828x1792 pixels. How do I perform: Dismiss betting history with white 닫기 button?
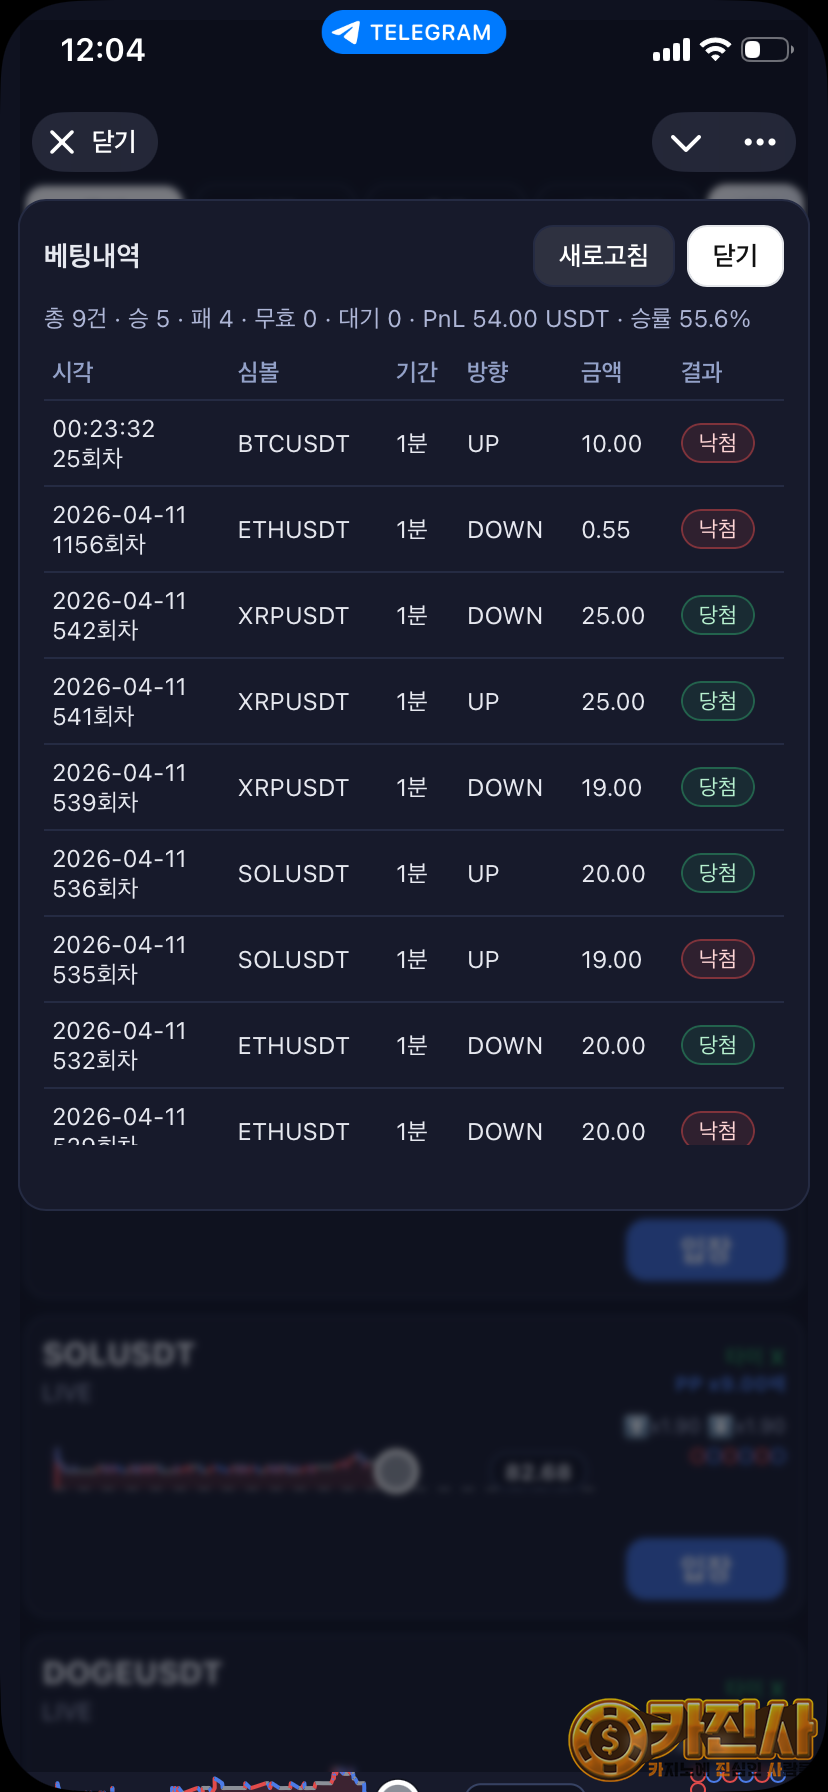tap(735, 256)
